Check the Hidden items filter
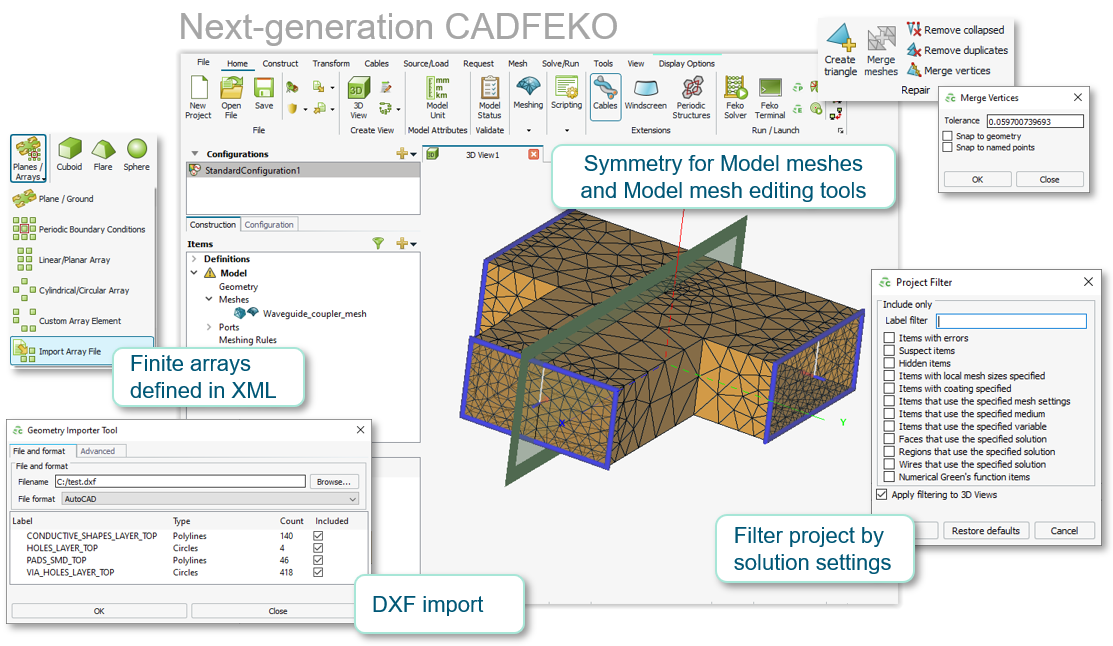Image resolution: width=1113 pixels, height=646 pixels. coord(889,364)
